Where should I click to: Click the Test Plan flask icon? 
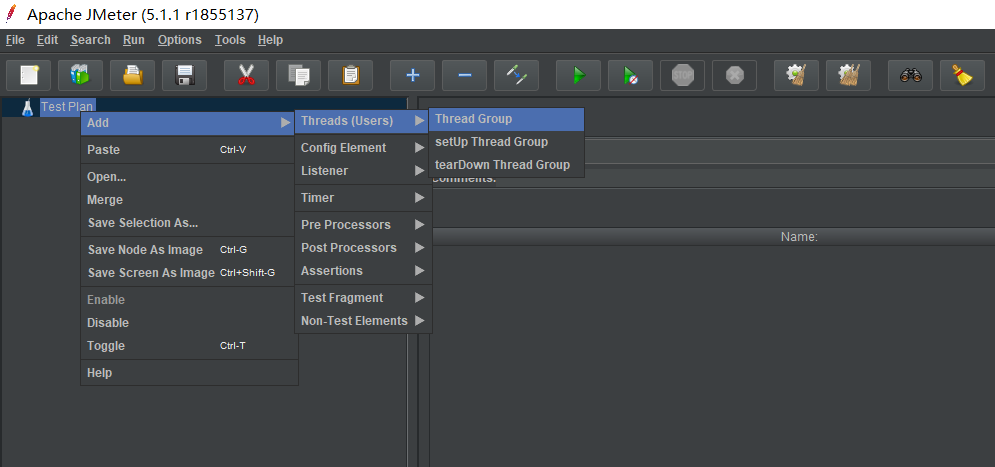[x=27, y=107]
